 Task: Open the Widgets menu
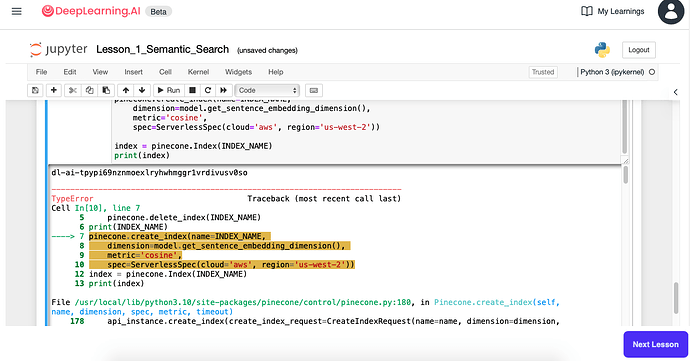pyautogui.click(x=238, y=72)
